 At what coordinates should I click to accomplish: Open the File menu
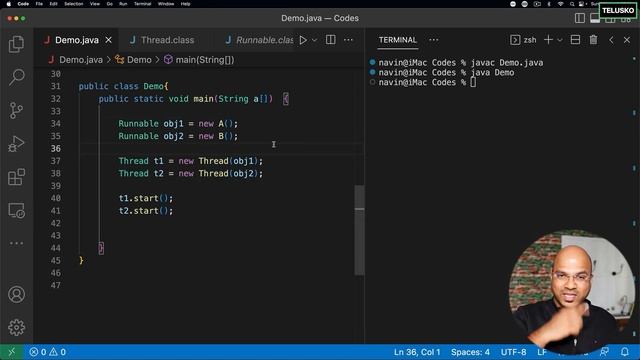pyautogui.click(x=39, y=4)
